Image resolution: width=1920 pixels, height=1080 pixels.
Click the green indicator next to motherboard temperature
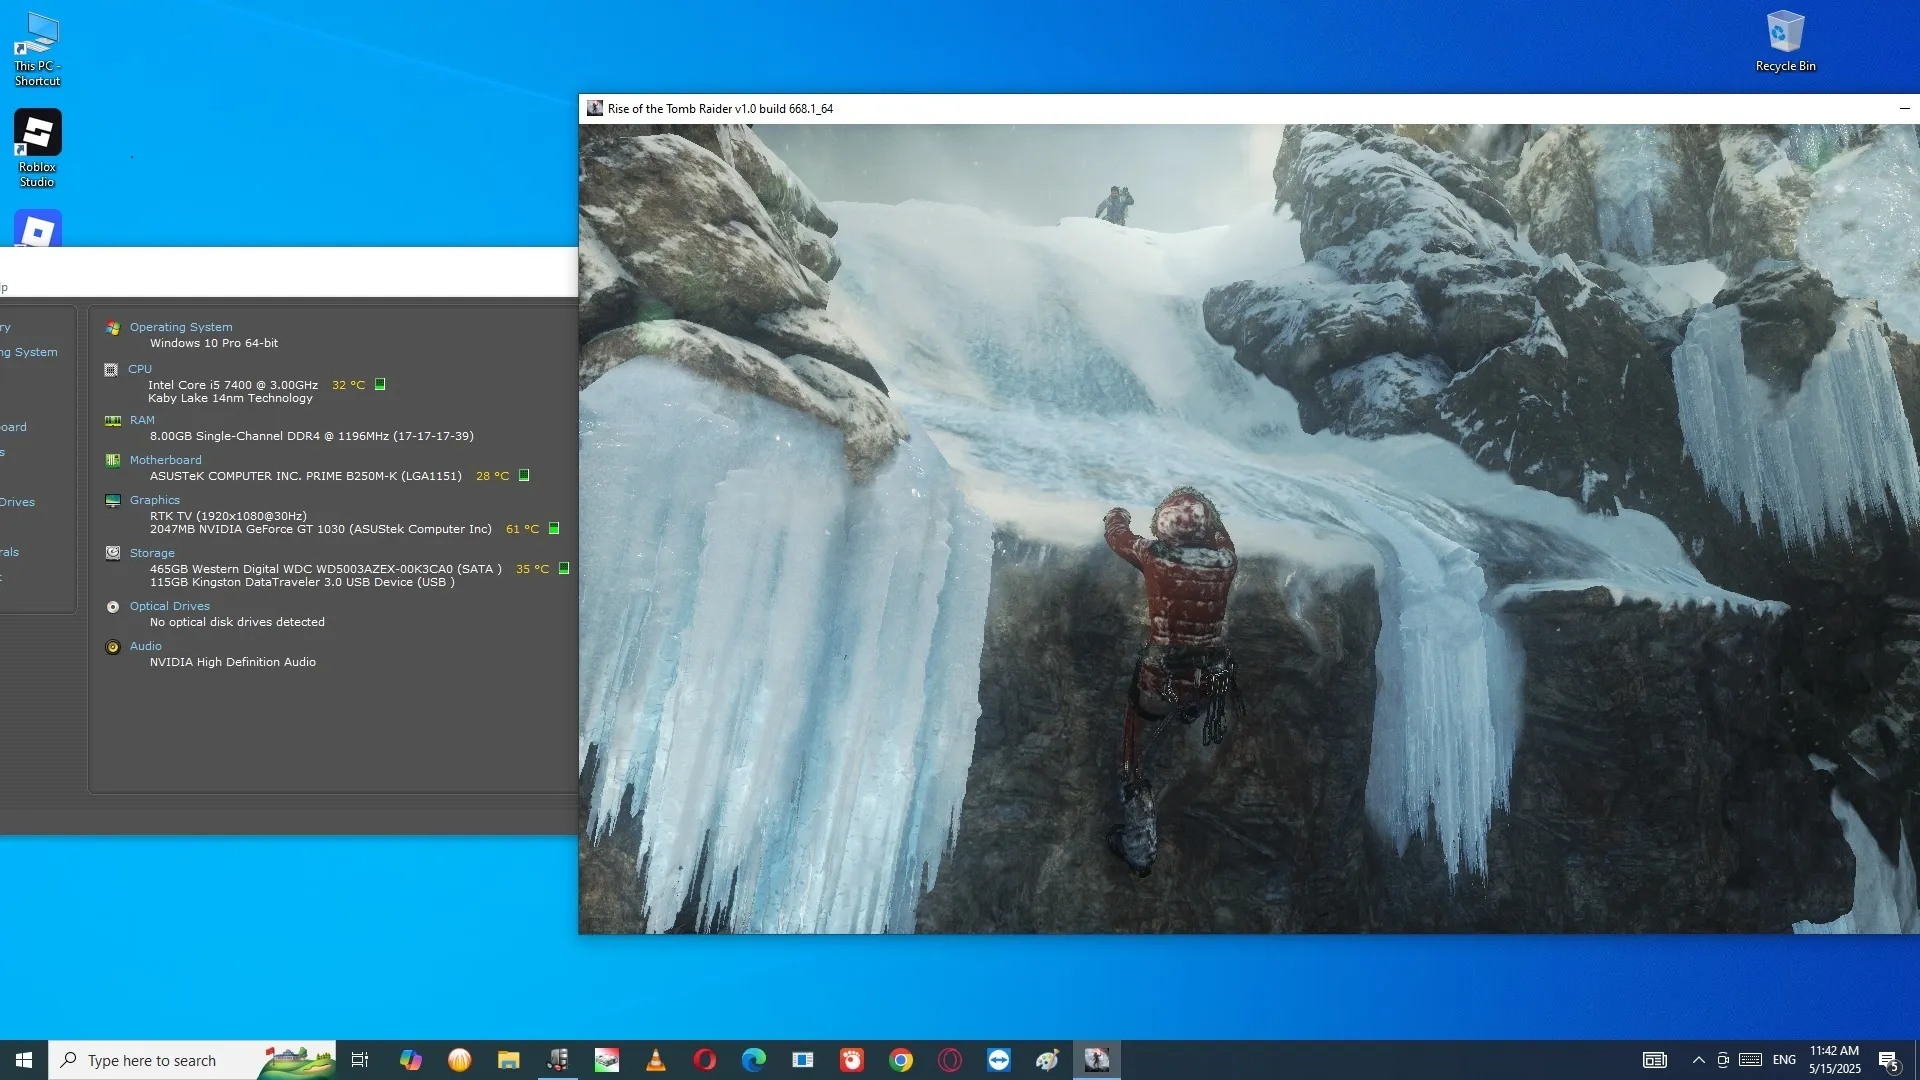pyautogui.click(x=524, y=475)
